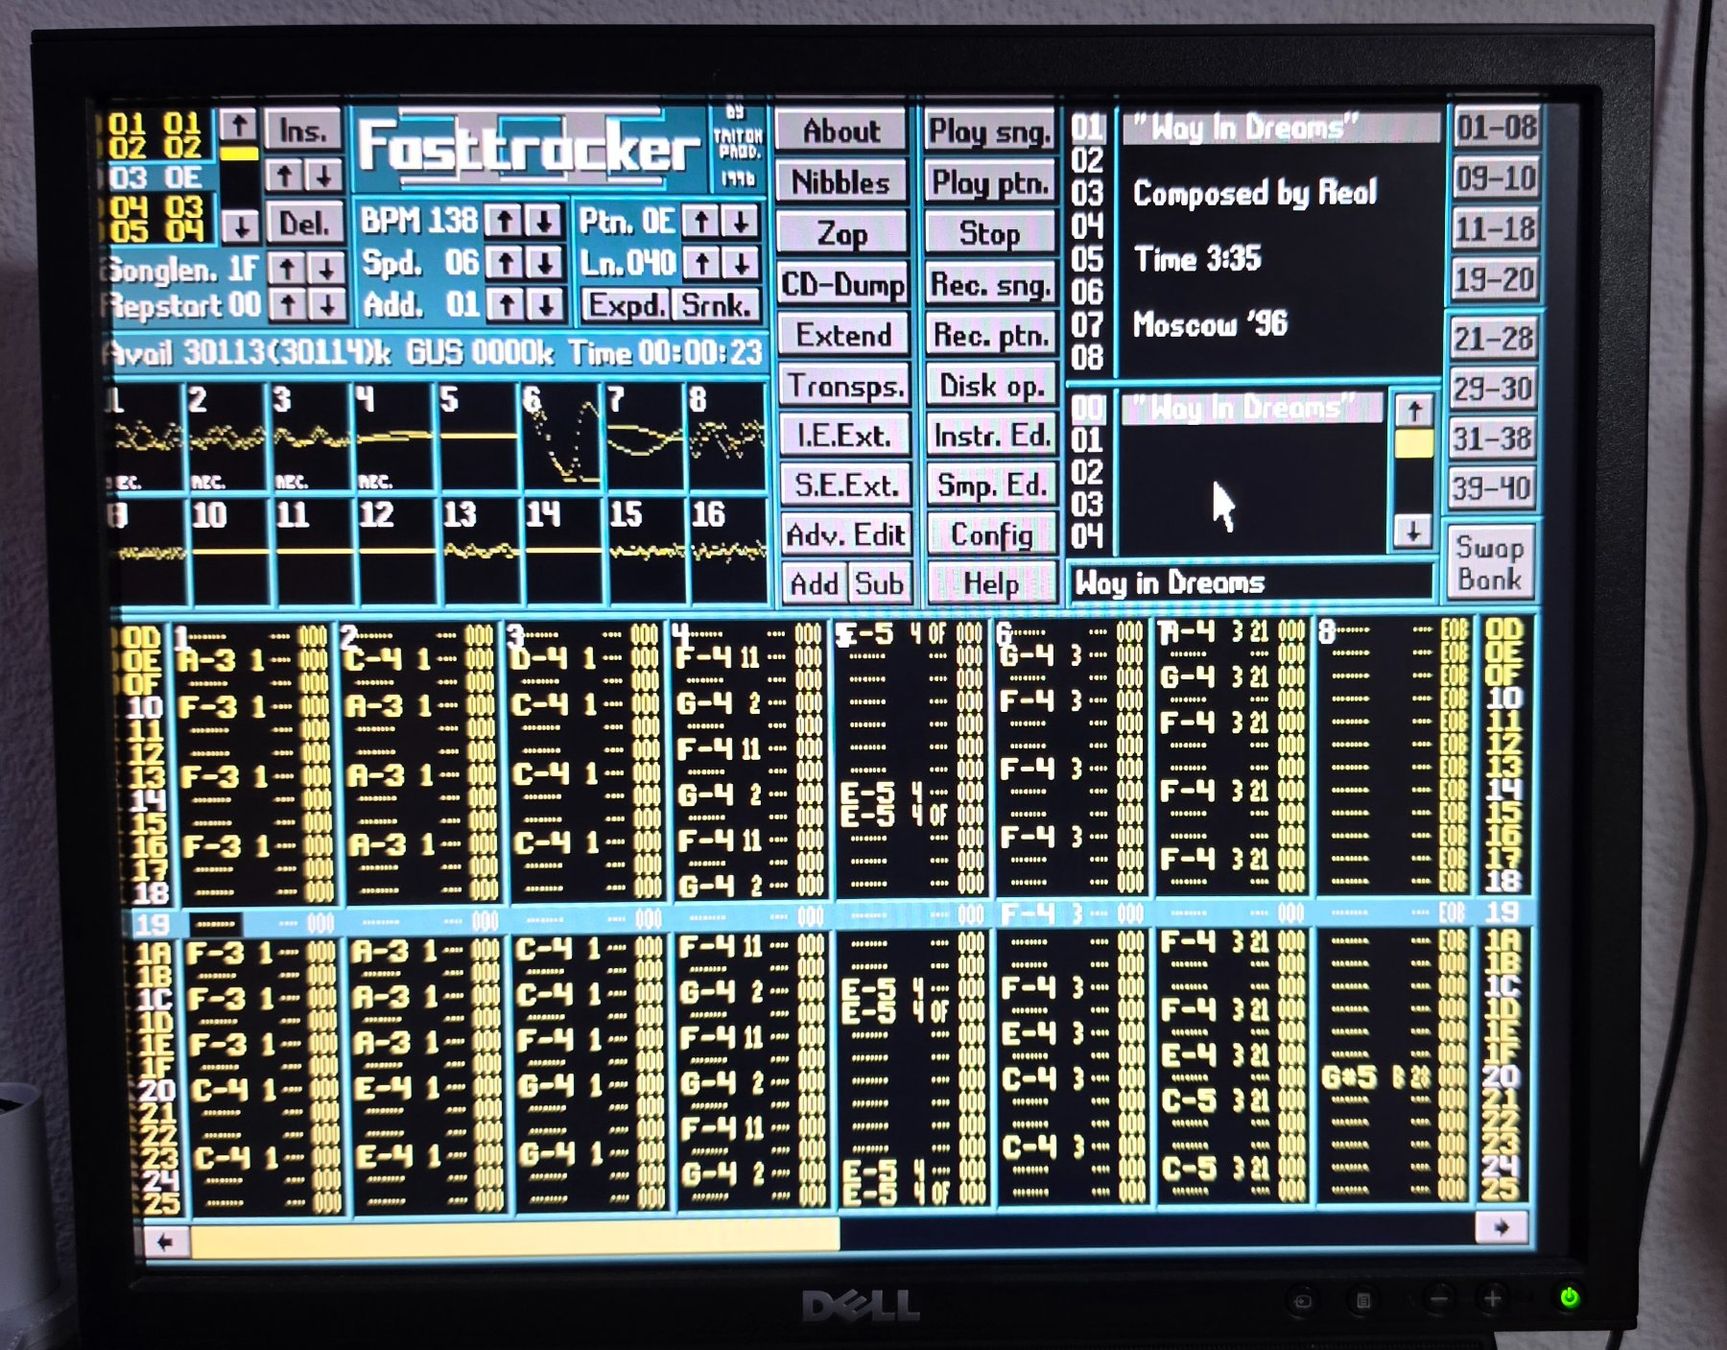Viewport: 1727px width, 1350px height.
Task: Open Disk op. file screen
Action: pos(991,385)
